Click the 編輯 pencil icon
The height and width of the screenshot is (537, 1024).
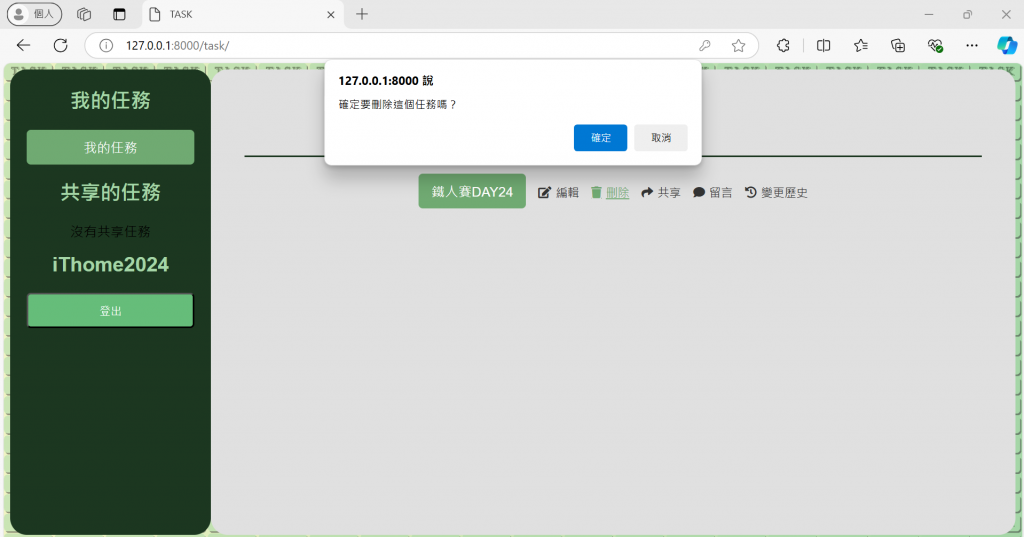coord(544,192)
